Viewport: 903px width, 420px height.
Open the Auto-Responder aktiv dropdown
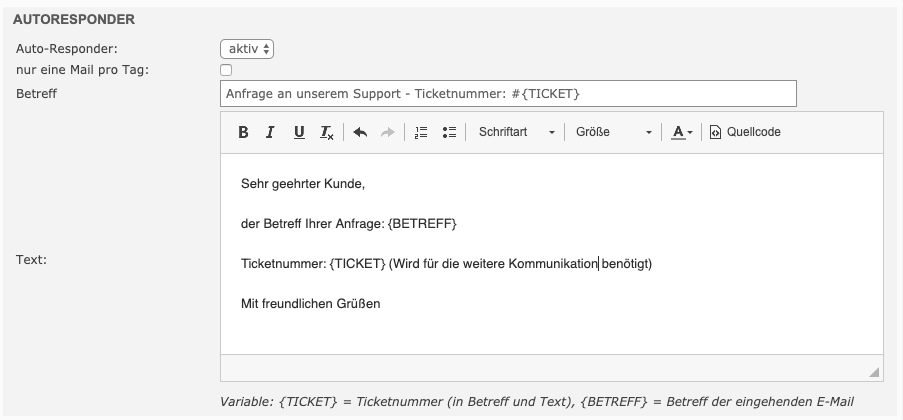pos(247,48)
